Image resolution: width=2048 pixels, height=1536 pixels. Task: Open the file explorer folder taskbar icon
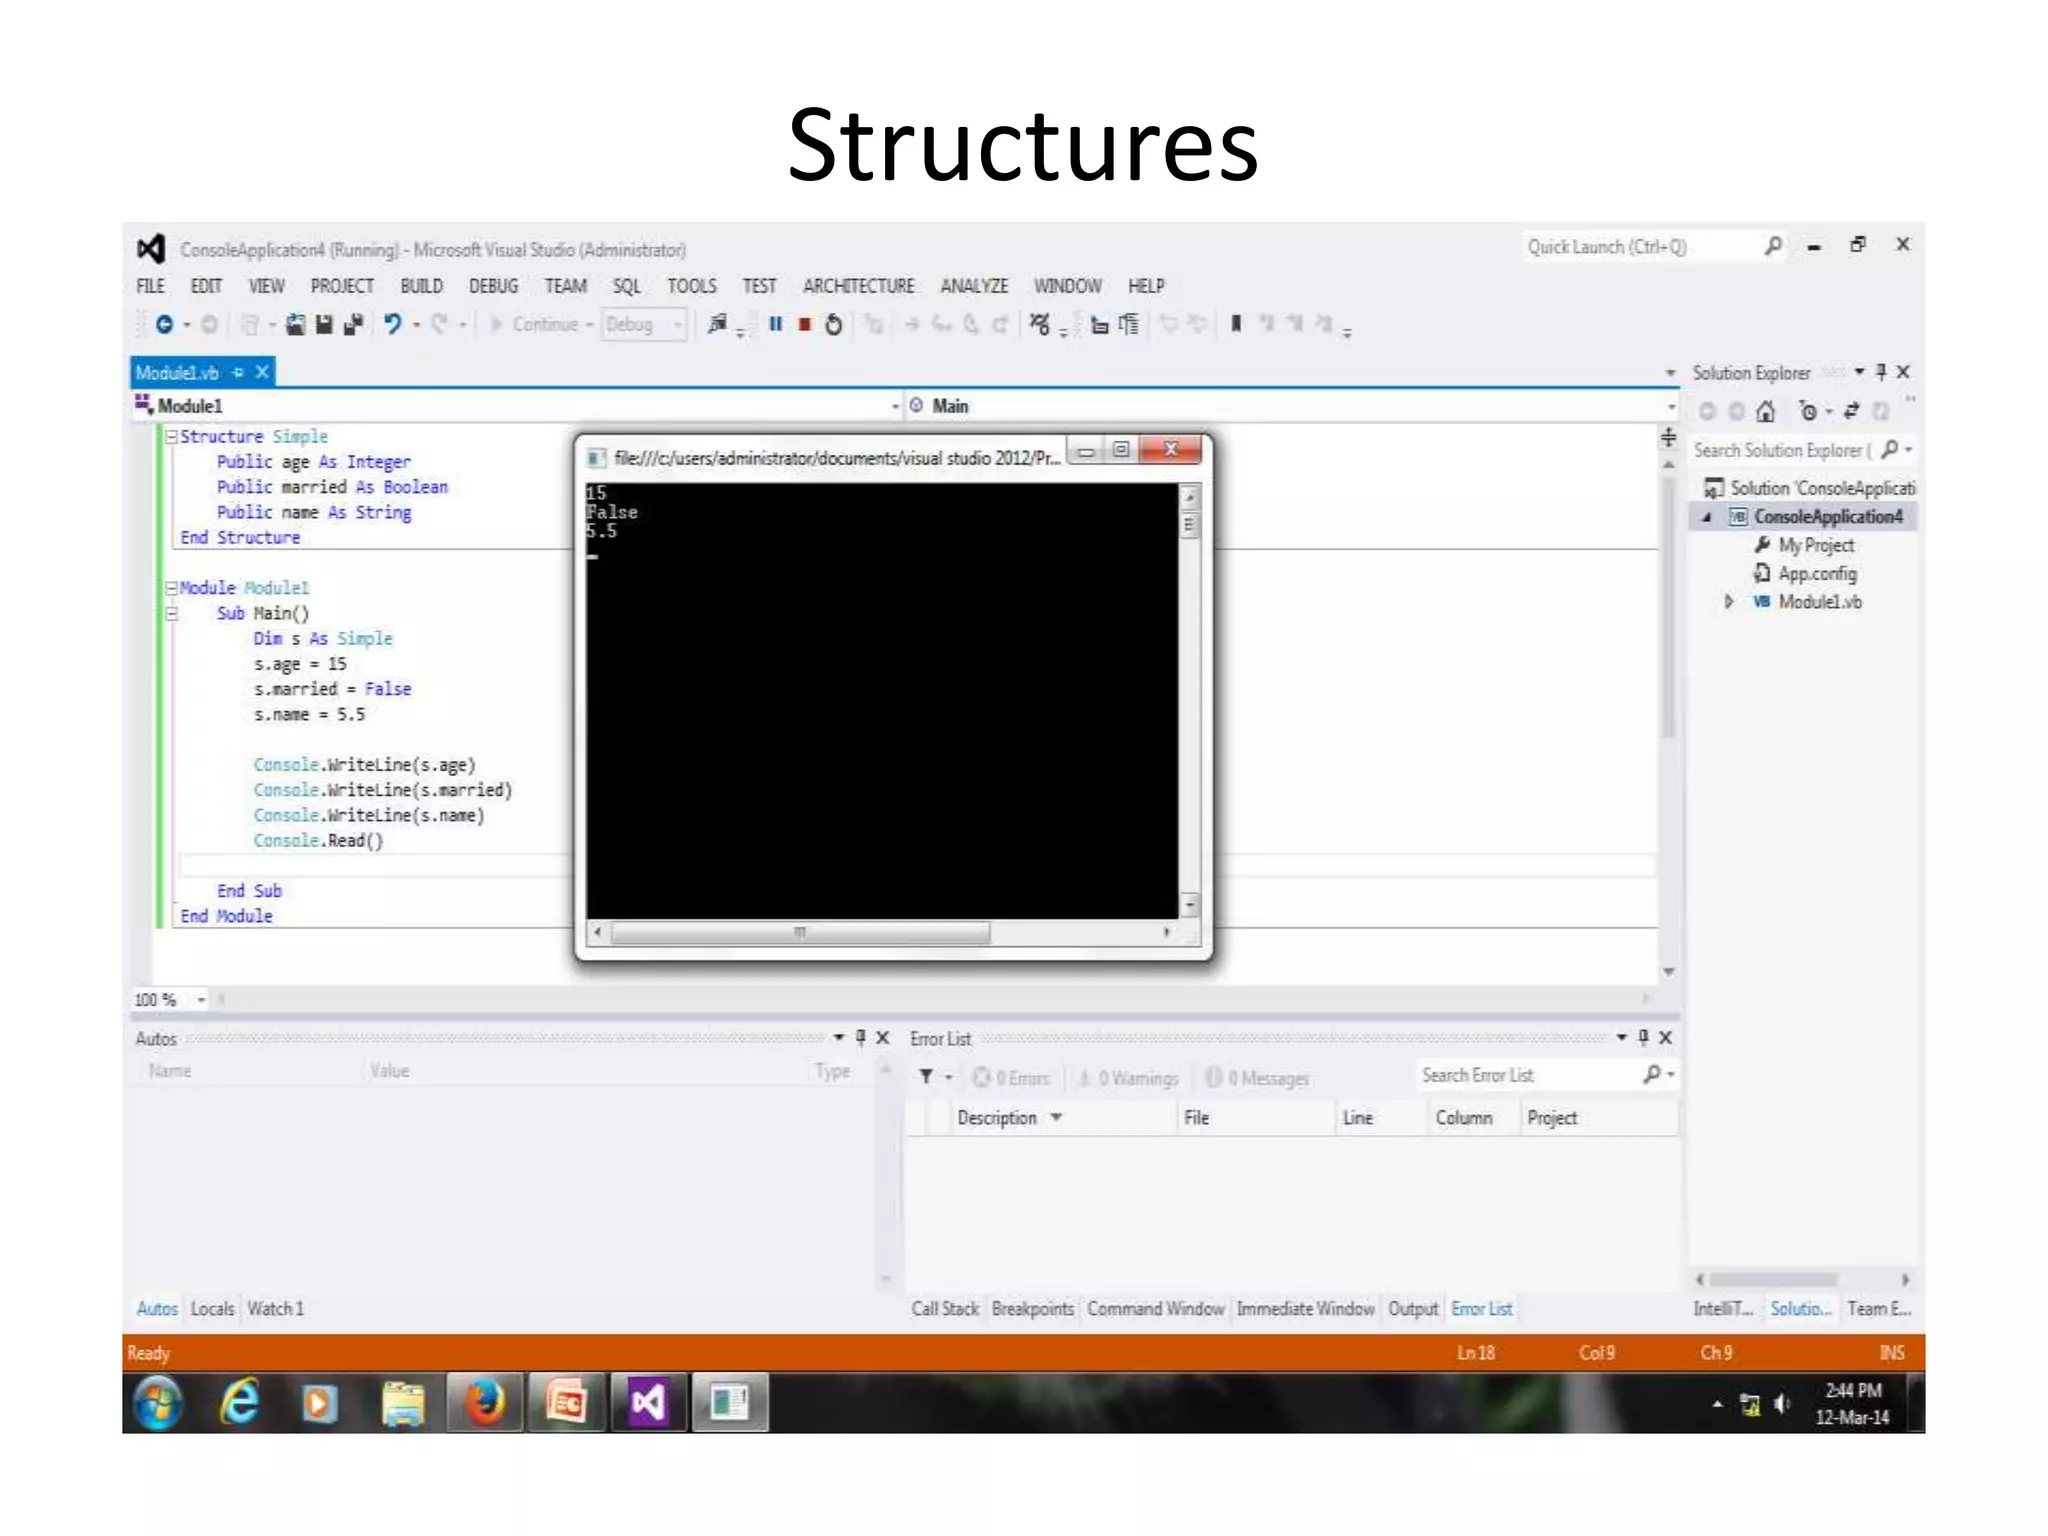pos(403,1402)
